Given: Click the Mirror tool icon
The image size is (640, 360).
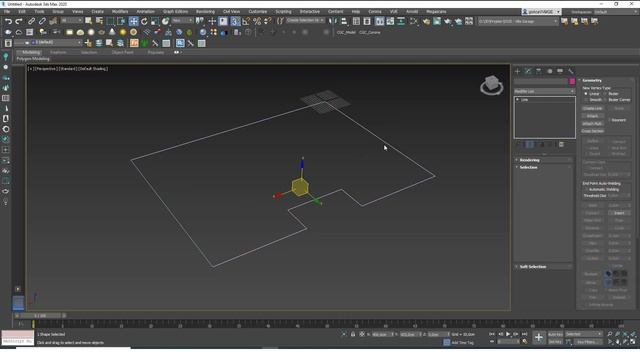Looking at the screenshot, I should (333, 21).
